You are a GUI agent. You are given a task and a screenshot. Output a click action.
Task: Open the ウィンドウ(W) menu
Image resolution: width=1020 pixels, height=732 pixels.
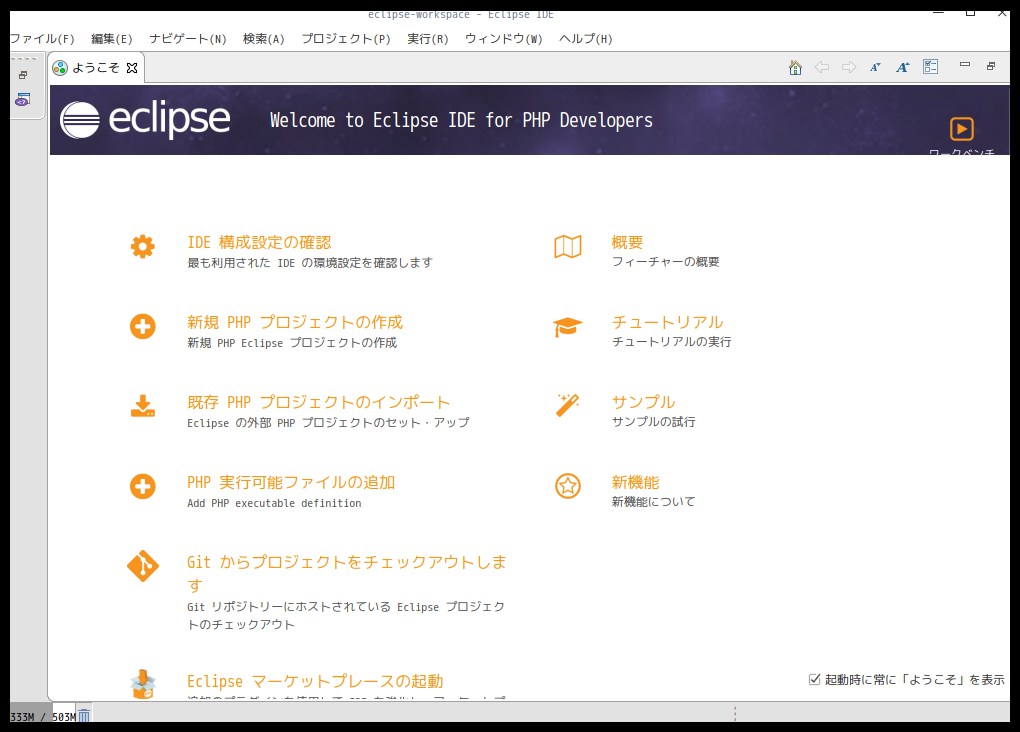pyautogui.click(x=504, y=39)
